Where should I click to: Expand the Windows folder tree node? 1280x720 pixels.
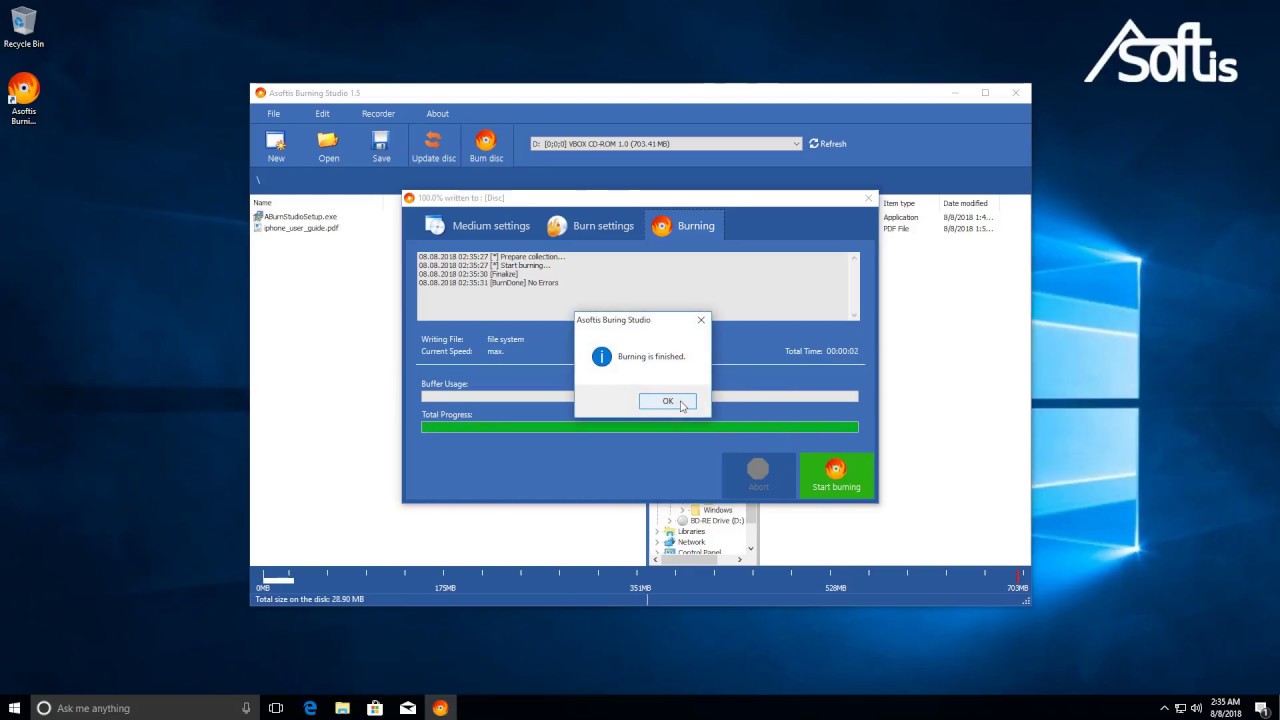pos(682,510)
